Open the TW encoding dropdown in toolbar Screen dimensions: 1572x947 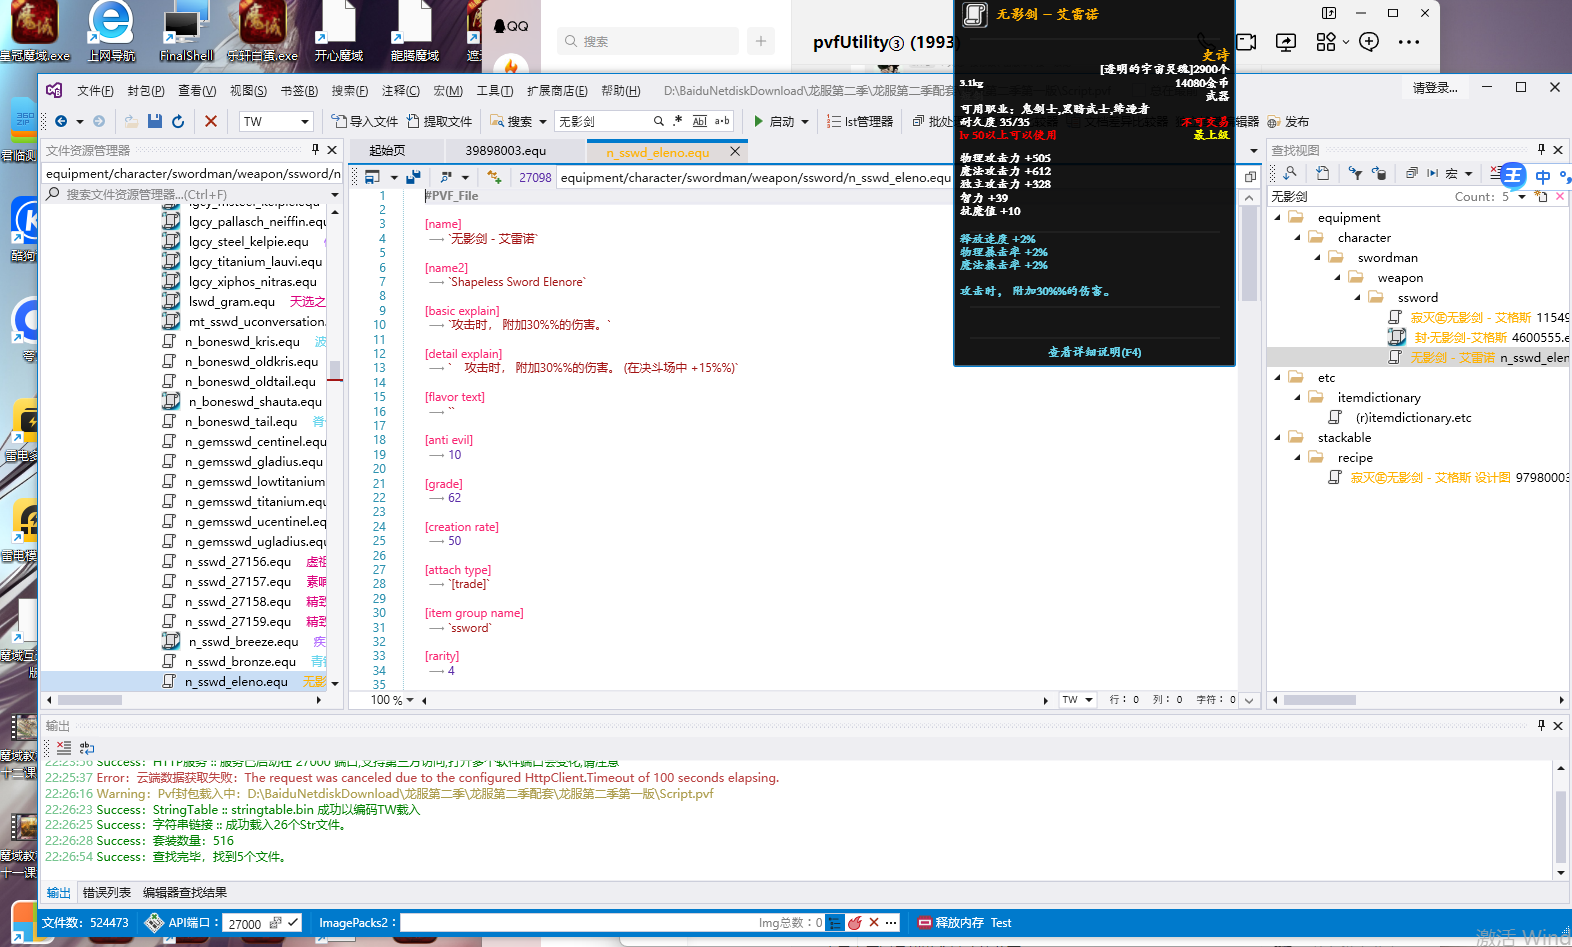[x=304, y=122]
